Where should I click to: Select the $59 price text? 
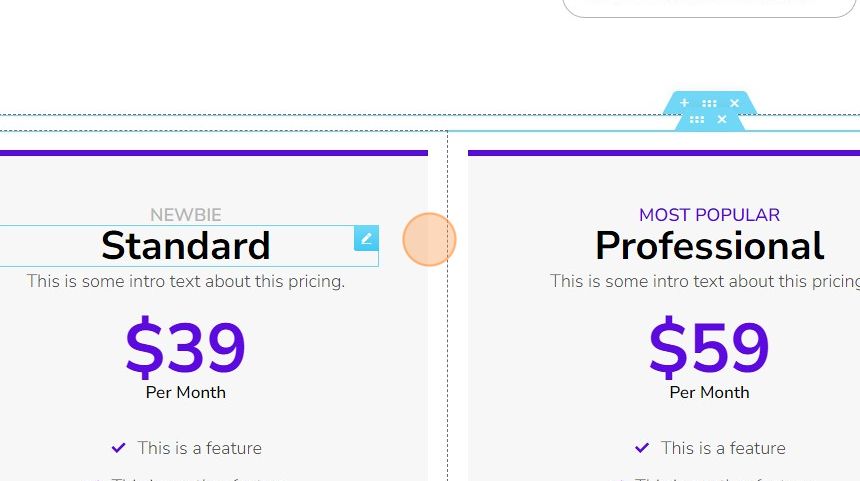point(709,347)
